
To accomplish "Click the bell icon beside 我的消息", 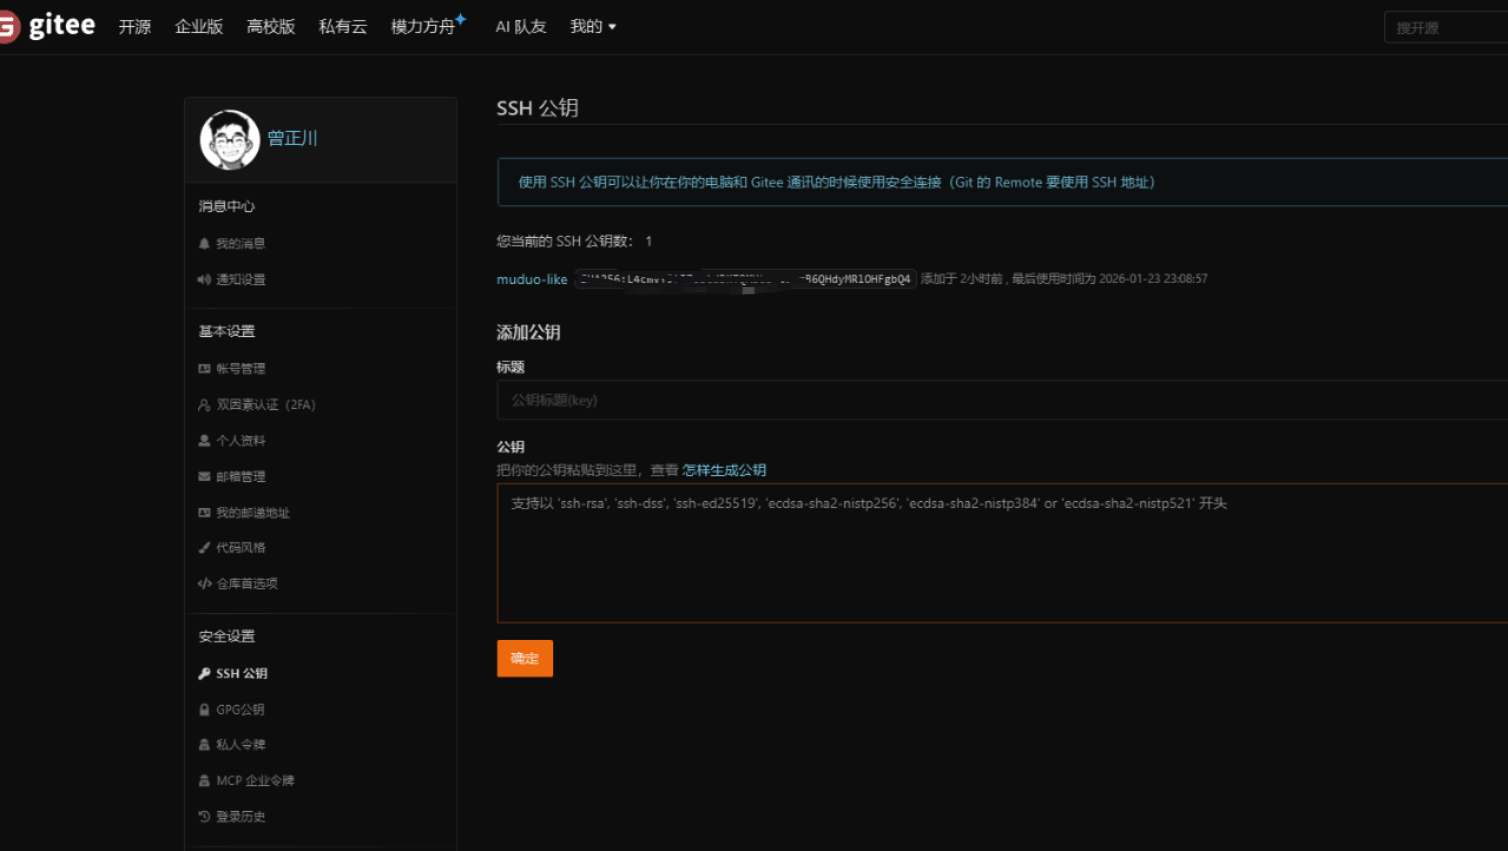I will click(204, 243).
